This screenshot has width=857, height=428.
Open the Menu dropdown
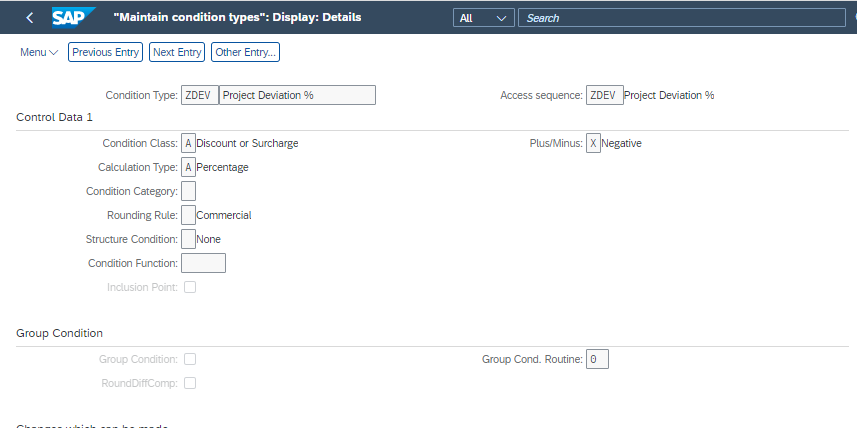(39, 52)
